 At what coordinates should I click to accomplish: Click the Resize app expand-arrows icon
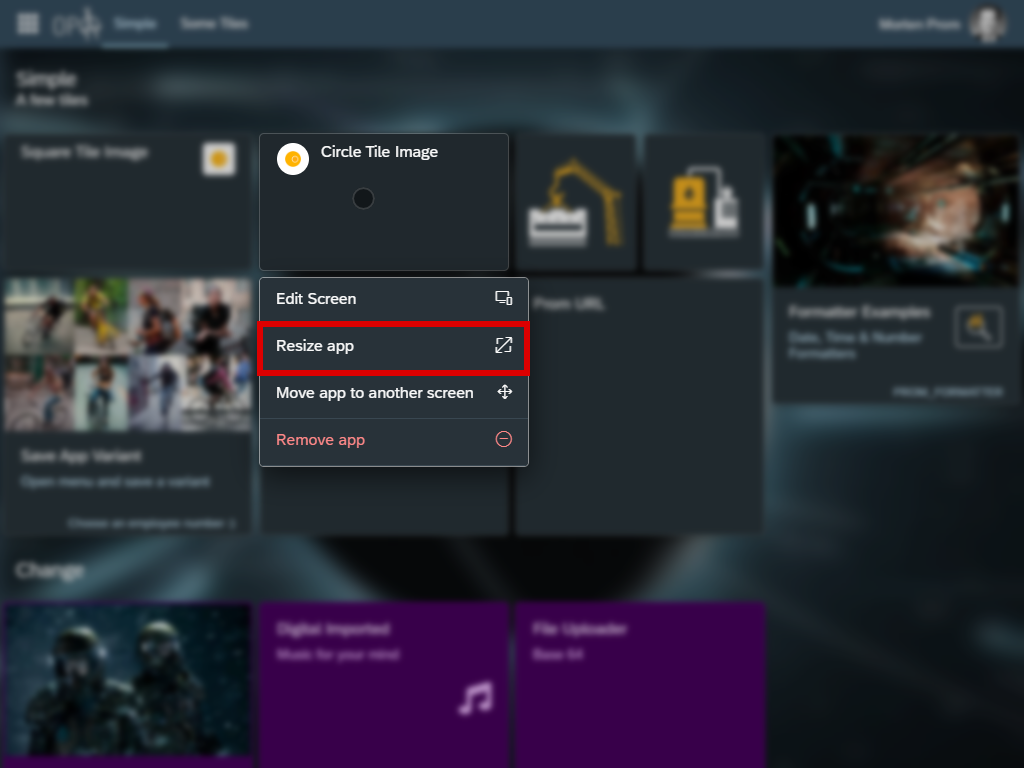click(504, 346)
